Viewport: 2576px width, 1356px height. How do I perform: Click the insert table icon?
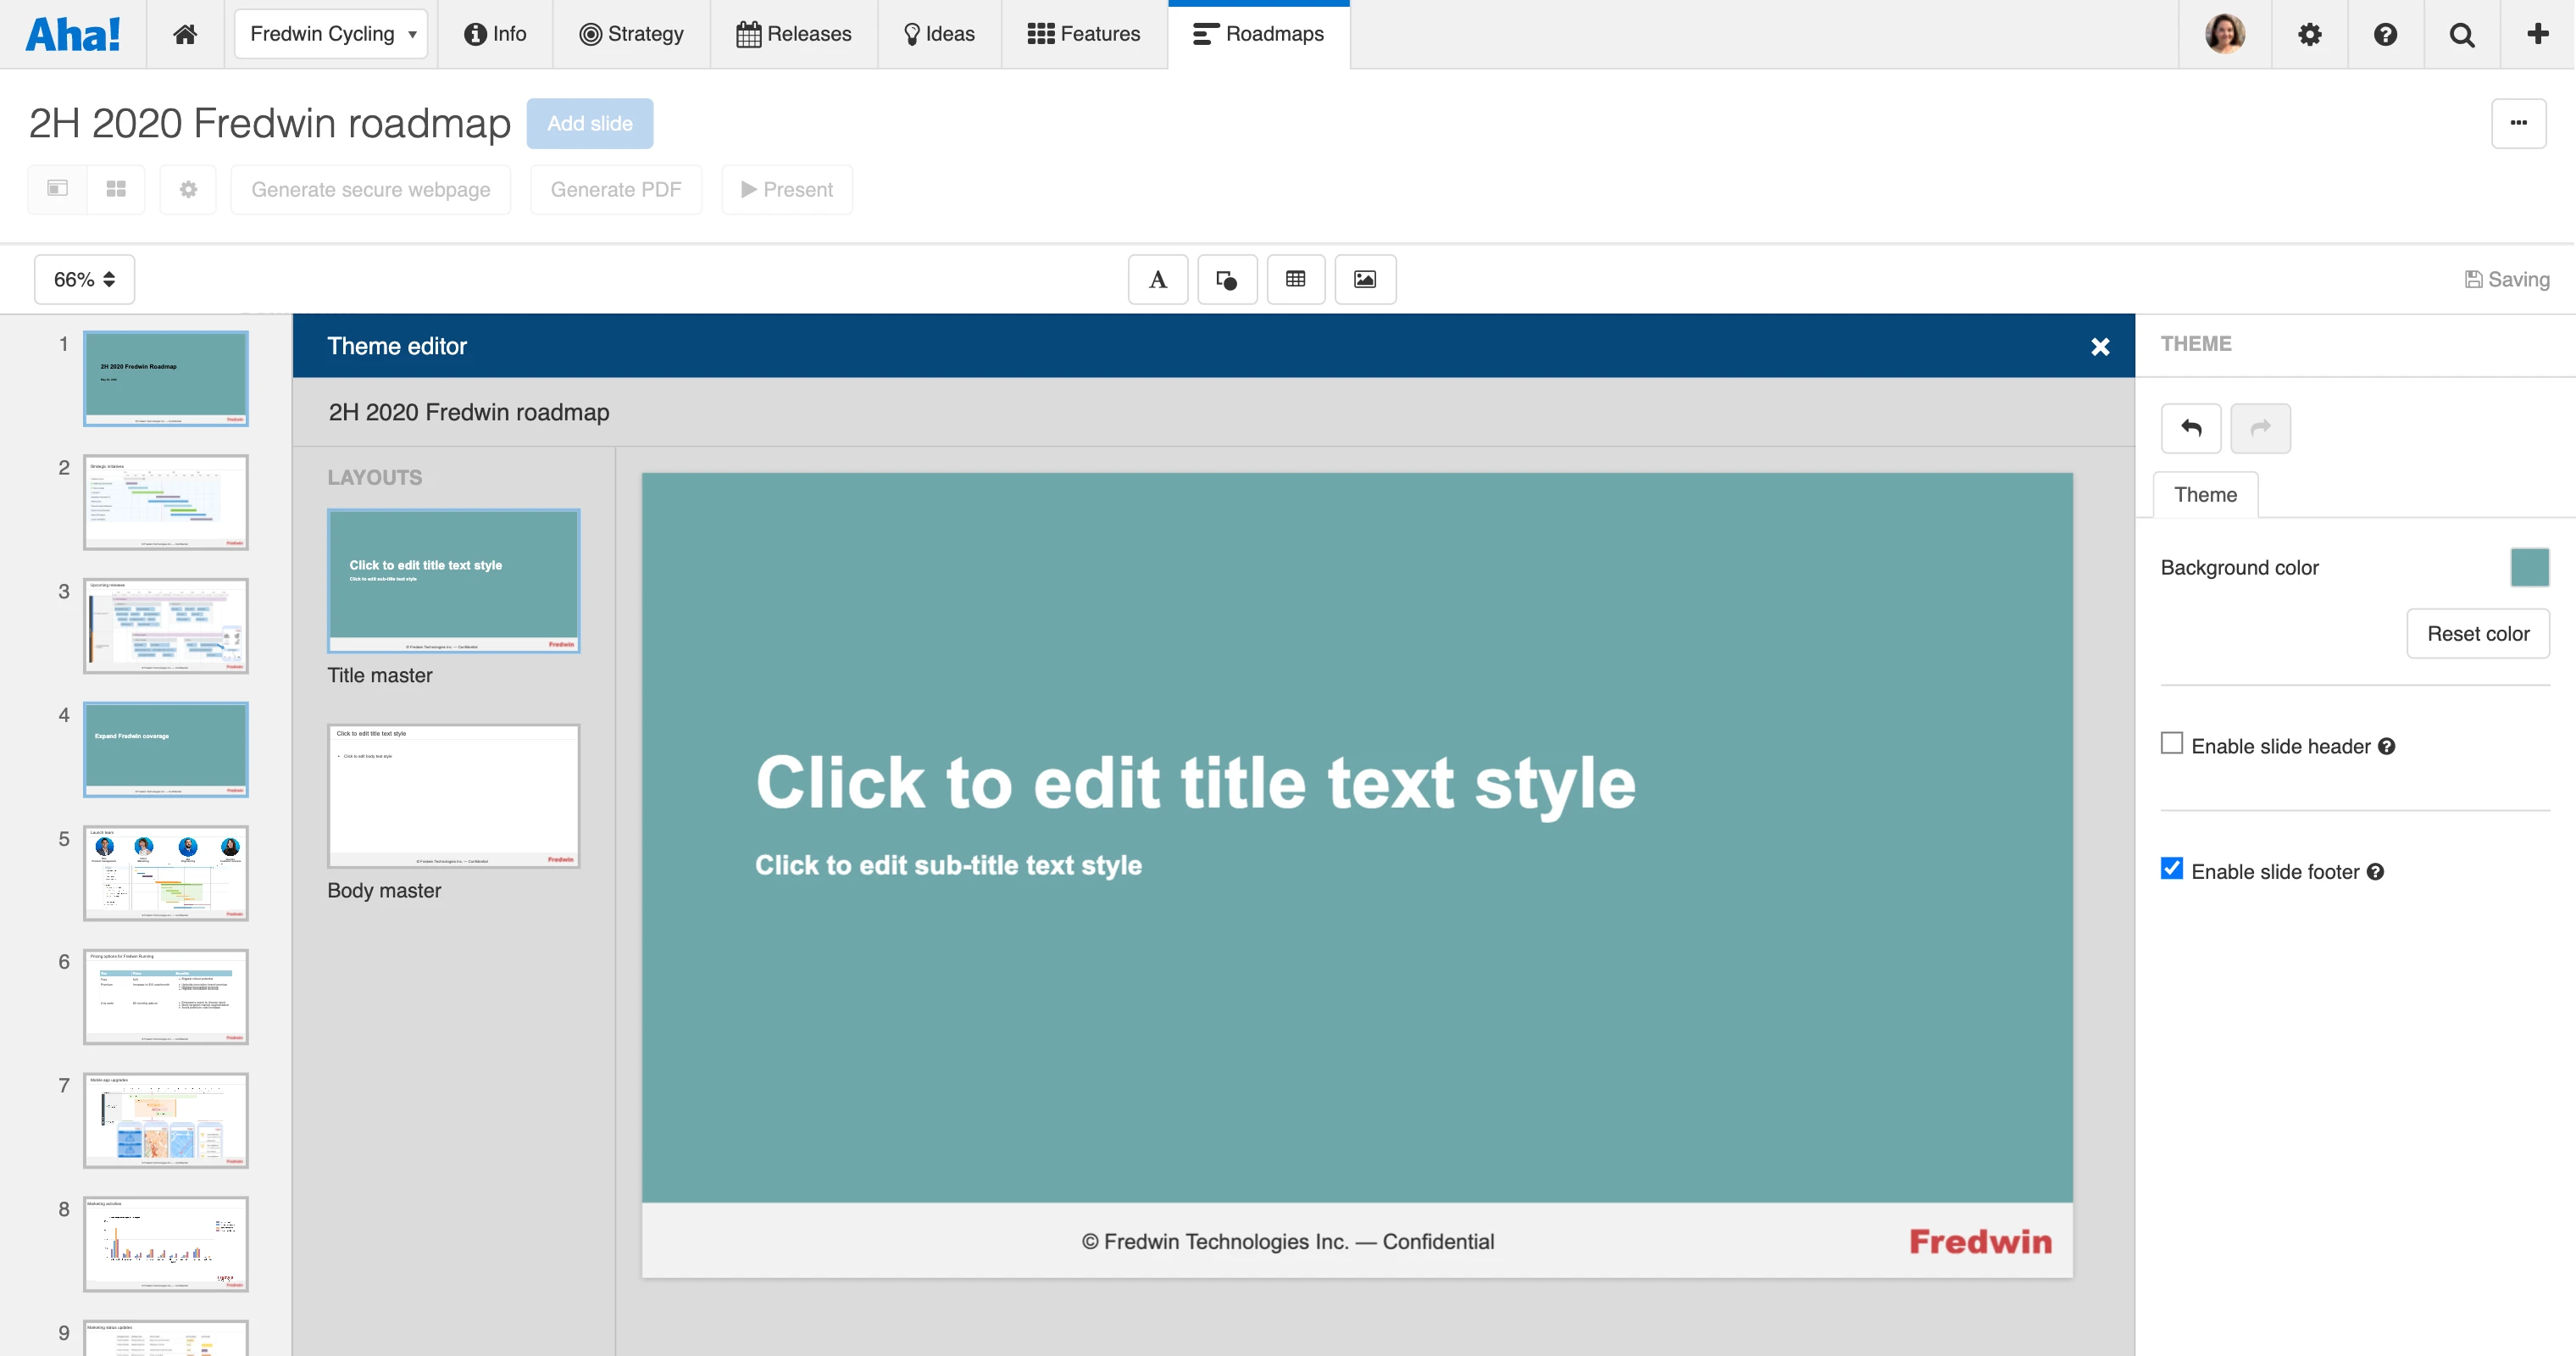pos(1295,279)
